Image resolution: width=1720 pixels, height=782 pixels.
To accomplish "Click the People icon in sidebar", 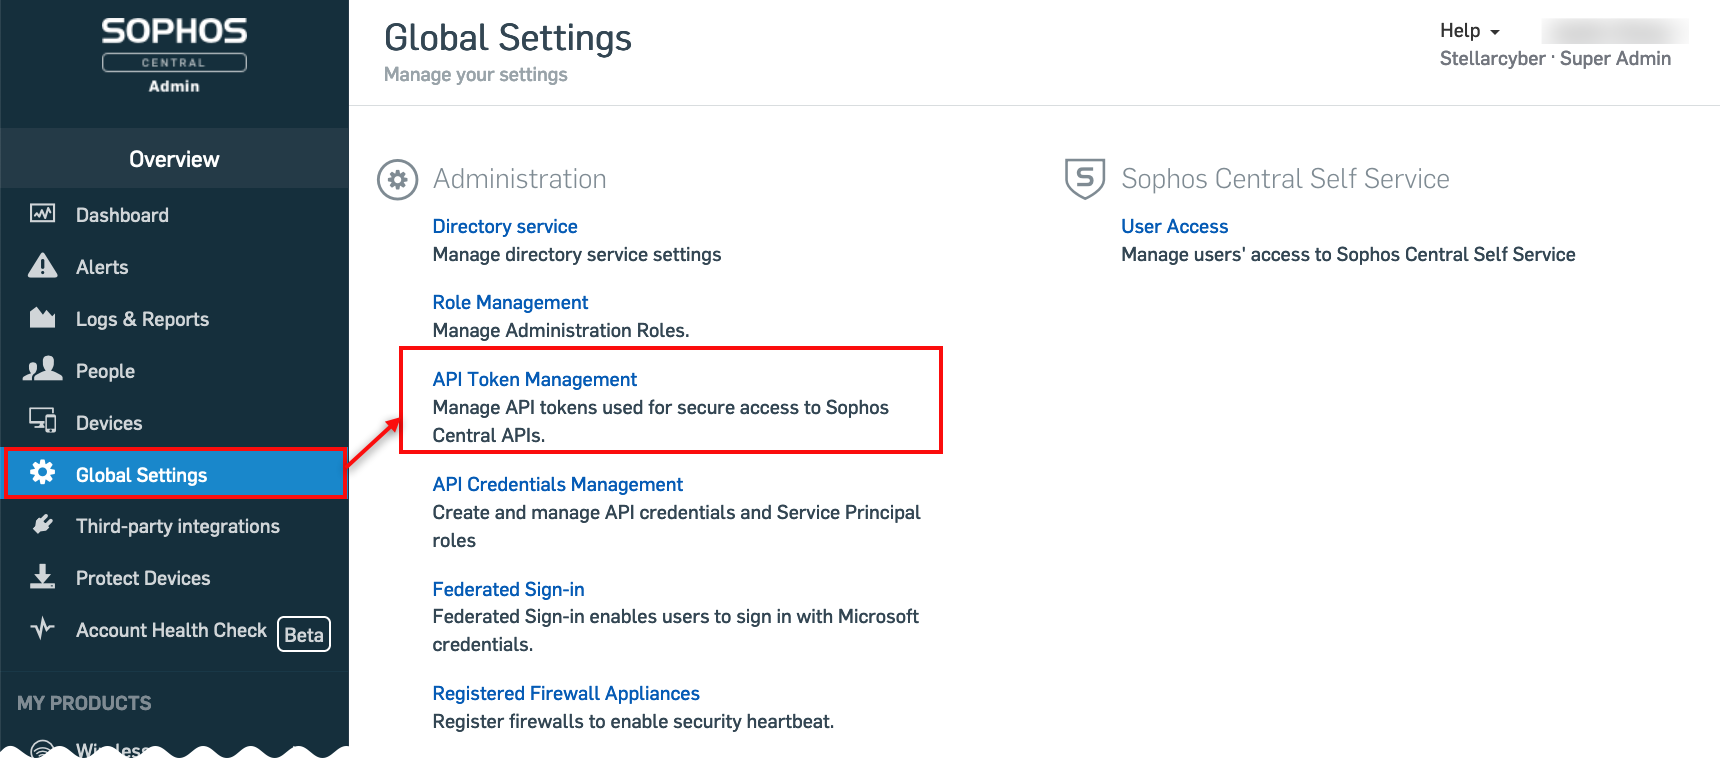I will click(x=42, y=370).
